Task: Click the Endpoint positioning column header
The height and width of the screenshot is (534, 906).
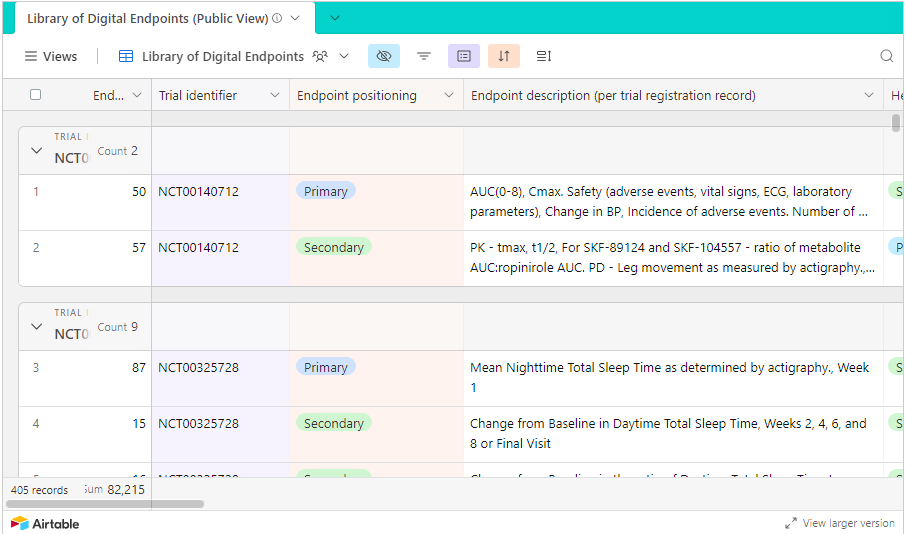Action: pos(376,95)
